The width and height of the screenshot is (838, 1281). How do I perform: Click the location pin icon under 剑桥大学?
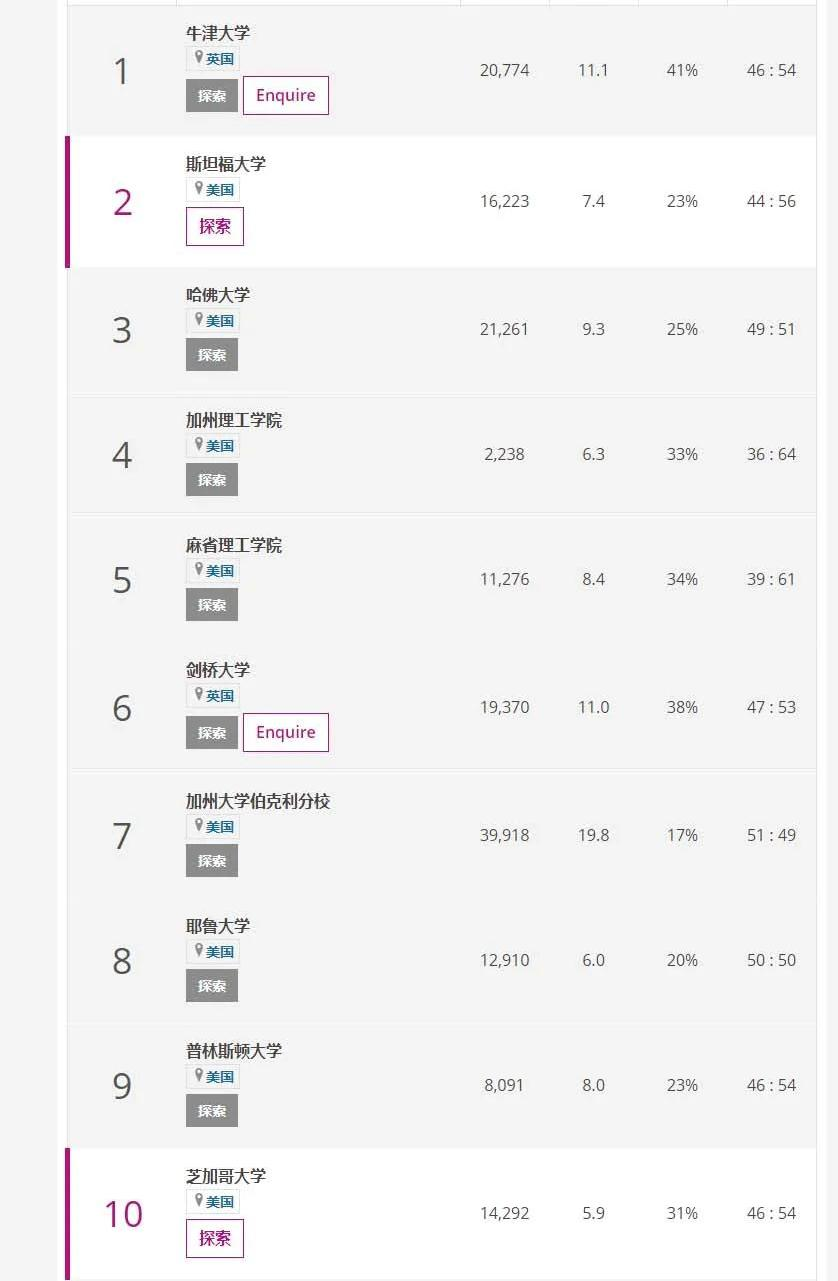(x=199, y=694)
